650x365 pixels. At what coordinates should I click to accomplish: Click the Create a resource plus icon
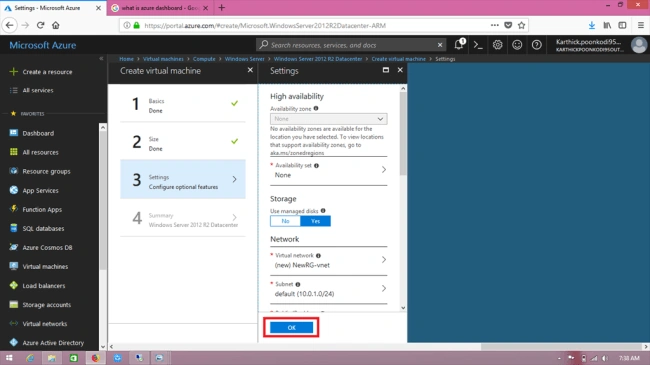(14, 72)
